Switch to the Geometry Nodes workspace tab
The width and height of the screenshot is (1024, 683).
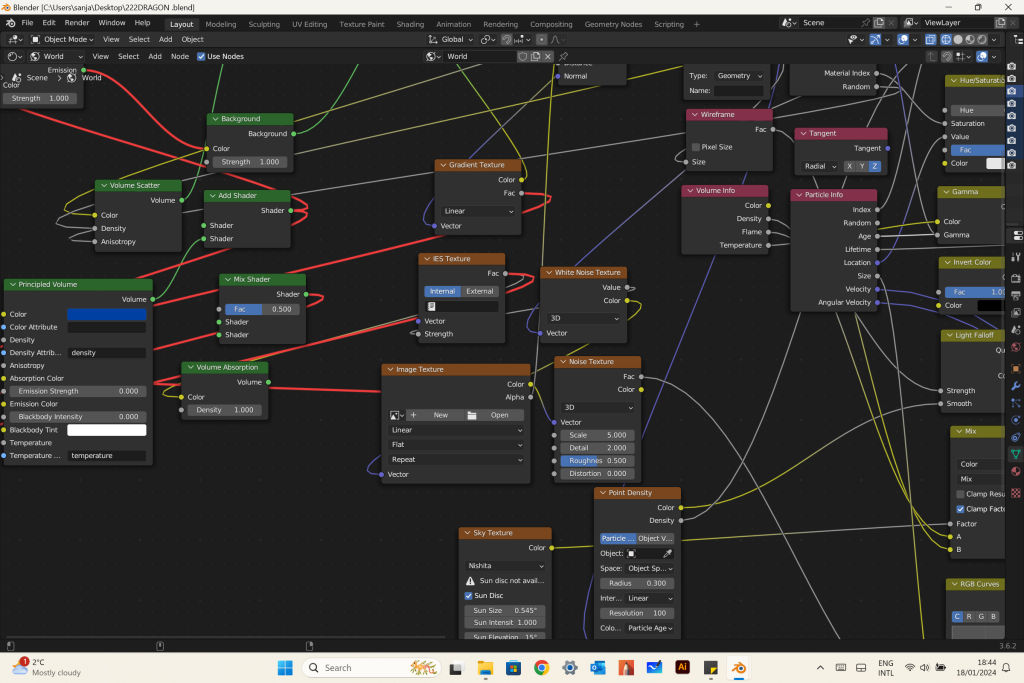613,24
